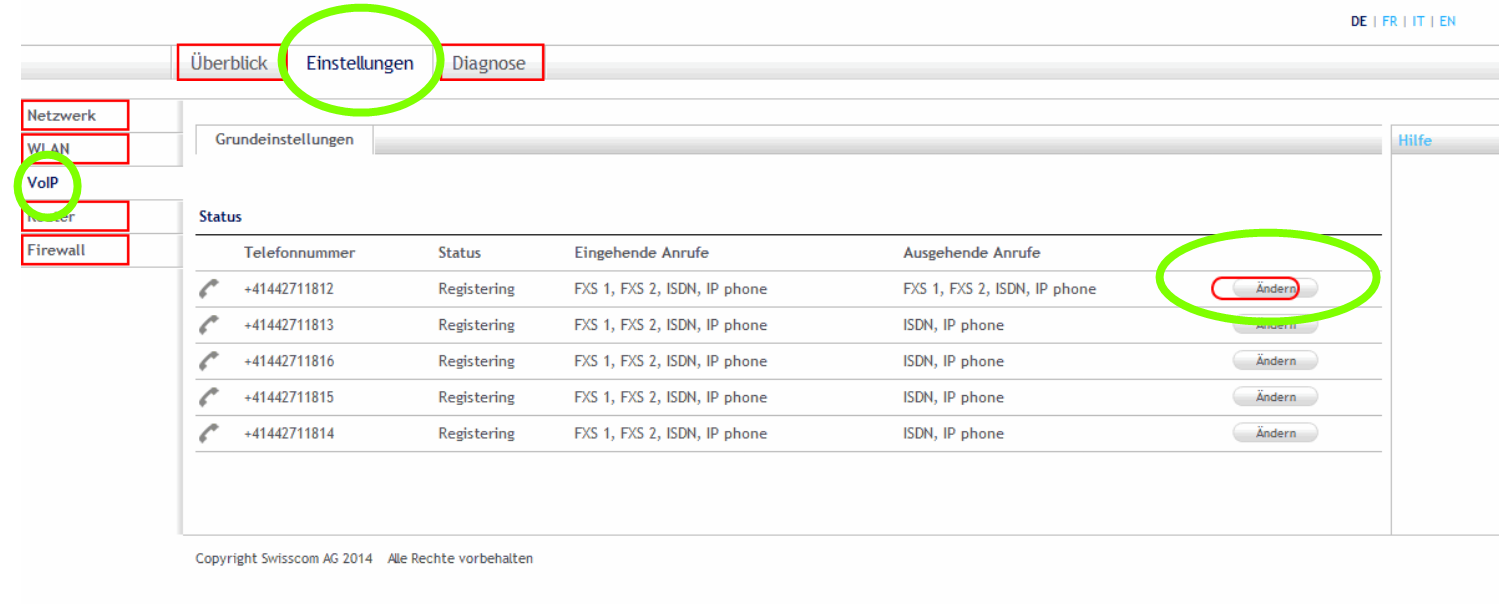Click the phone icon beside +41442711815
The width and height of the screenshot is (1499, 604).
pyautogui.click(x=208, y=397)
